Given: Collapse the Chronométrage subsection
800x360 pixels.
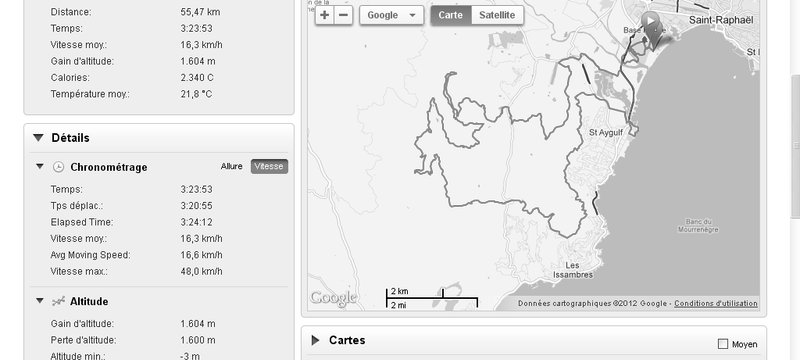Looking at the screenshot, I should click(40, 167).
